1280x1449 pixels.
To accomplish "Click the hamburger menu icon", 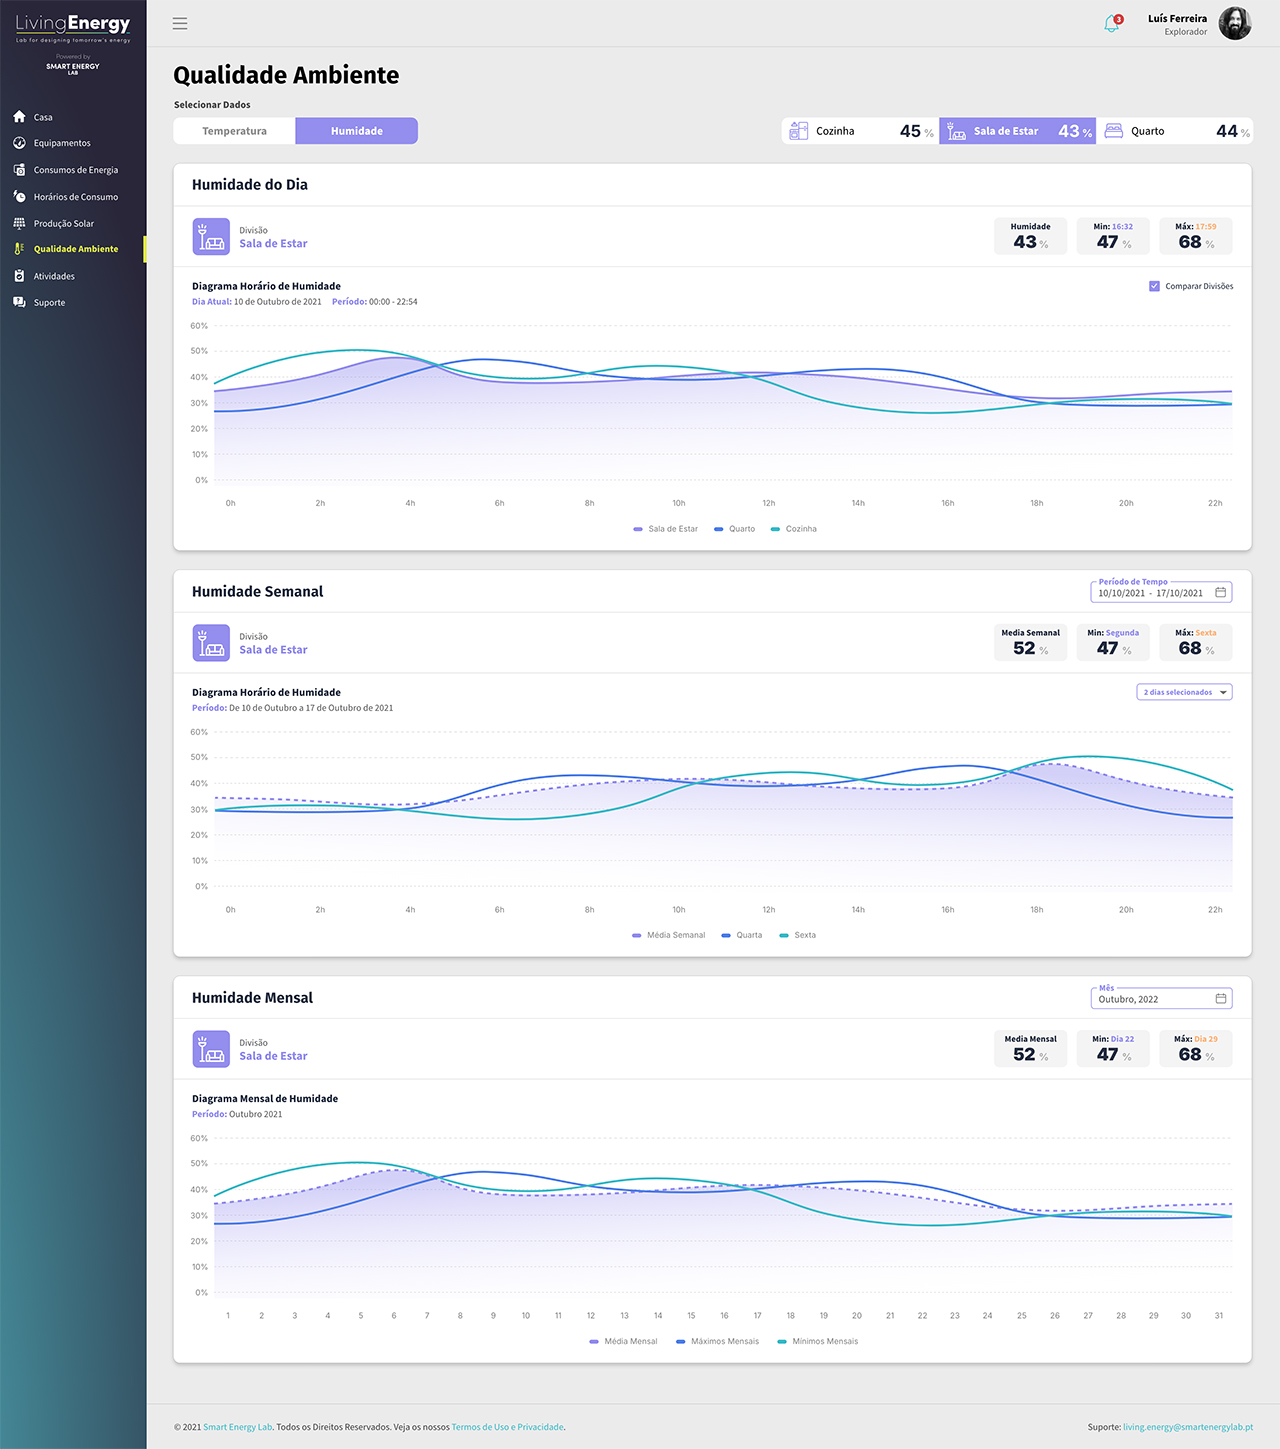I will click(180, 23).
